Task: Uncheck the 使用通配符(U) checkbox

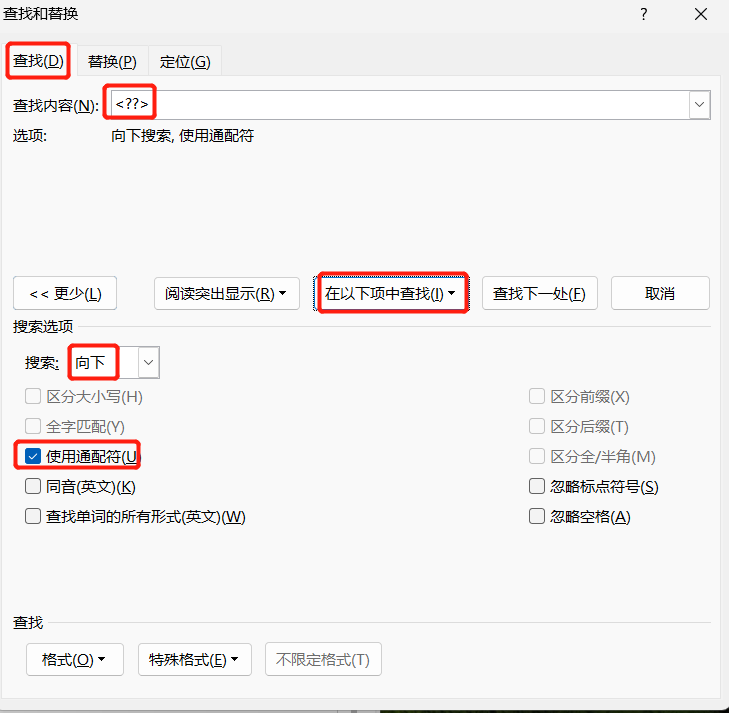Action: tap(33, 456)
